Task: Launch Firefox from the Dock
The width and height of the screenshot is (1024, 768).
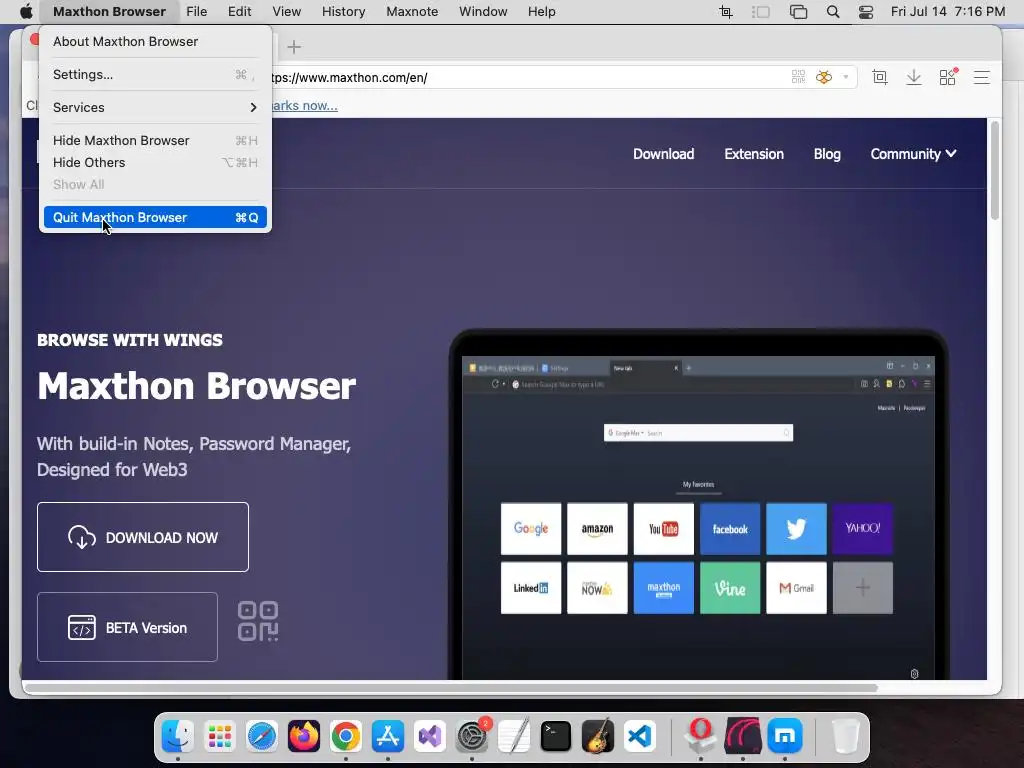Action: [304, 737]
